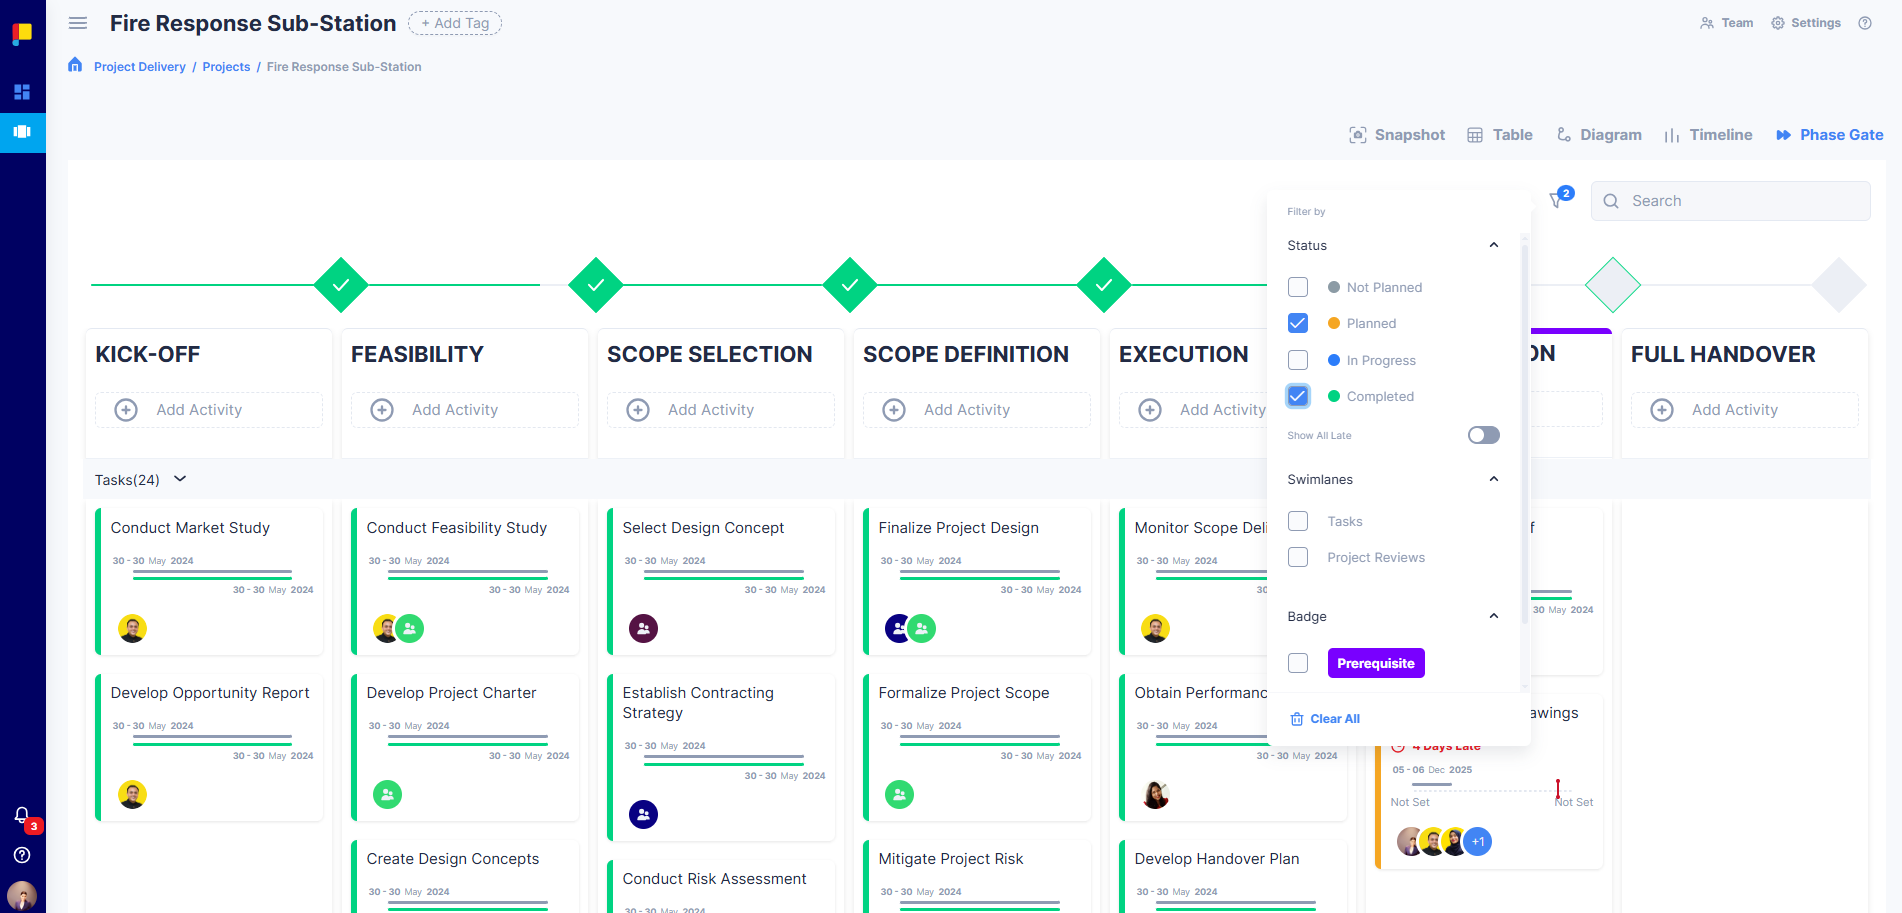The image size is (1902, 913).
Task: Check the Project Reviews swimlane filter
Action: click(x=1298, y=557)
